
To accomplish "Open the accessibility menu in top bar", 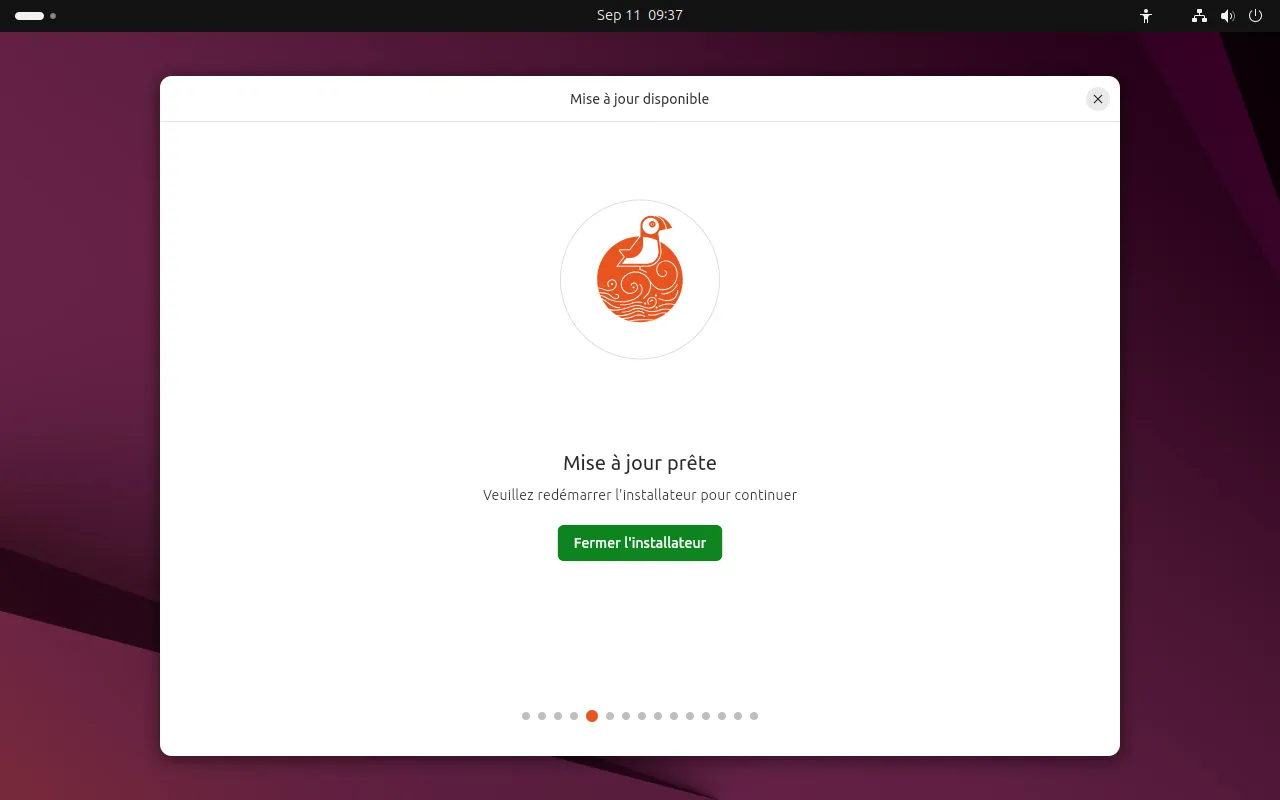I will tap(1146, 16).
